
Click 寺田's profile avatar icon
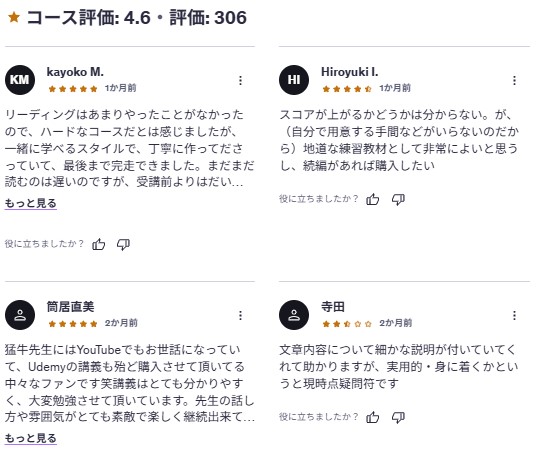point(294,315)
